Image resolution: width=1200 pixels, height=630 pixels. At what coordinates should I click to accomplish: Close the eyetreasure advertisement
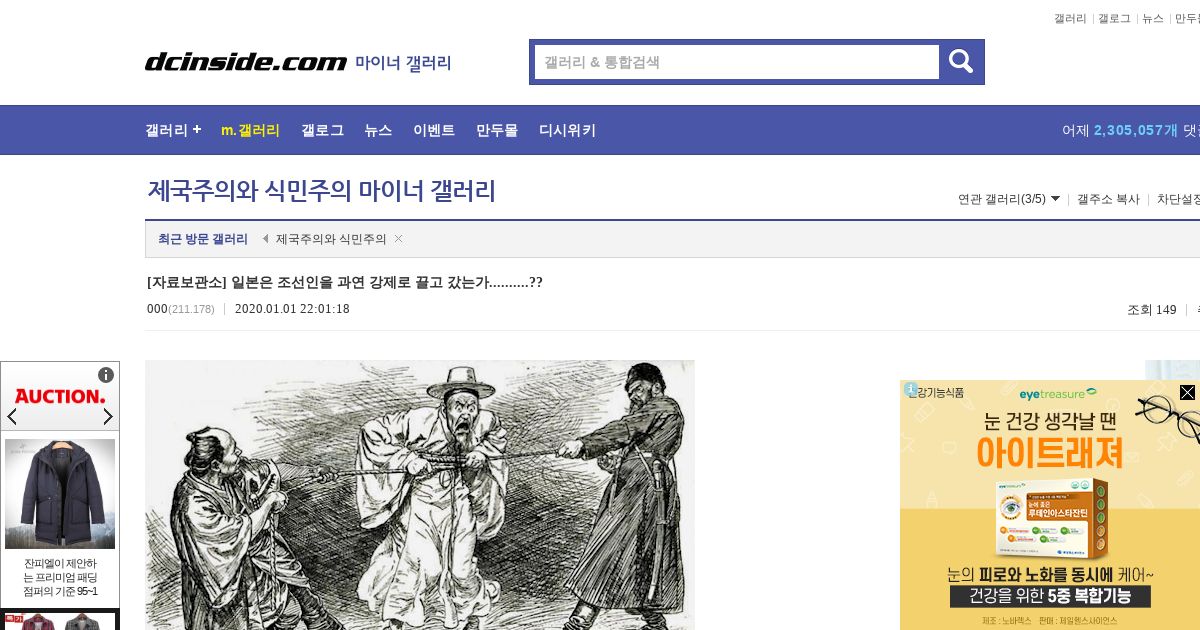click(x=1187, y=392)
